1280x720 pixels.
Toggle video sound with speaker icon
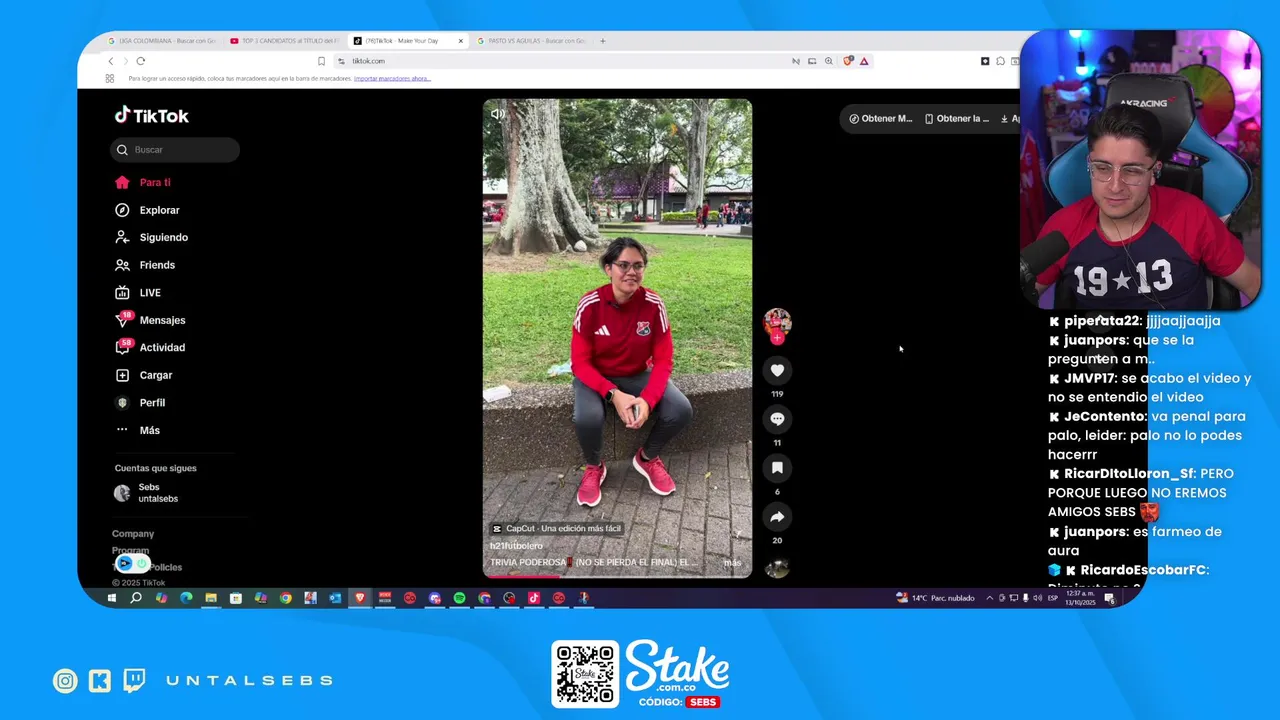click(x=497, y=114)
